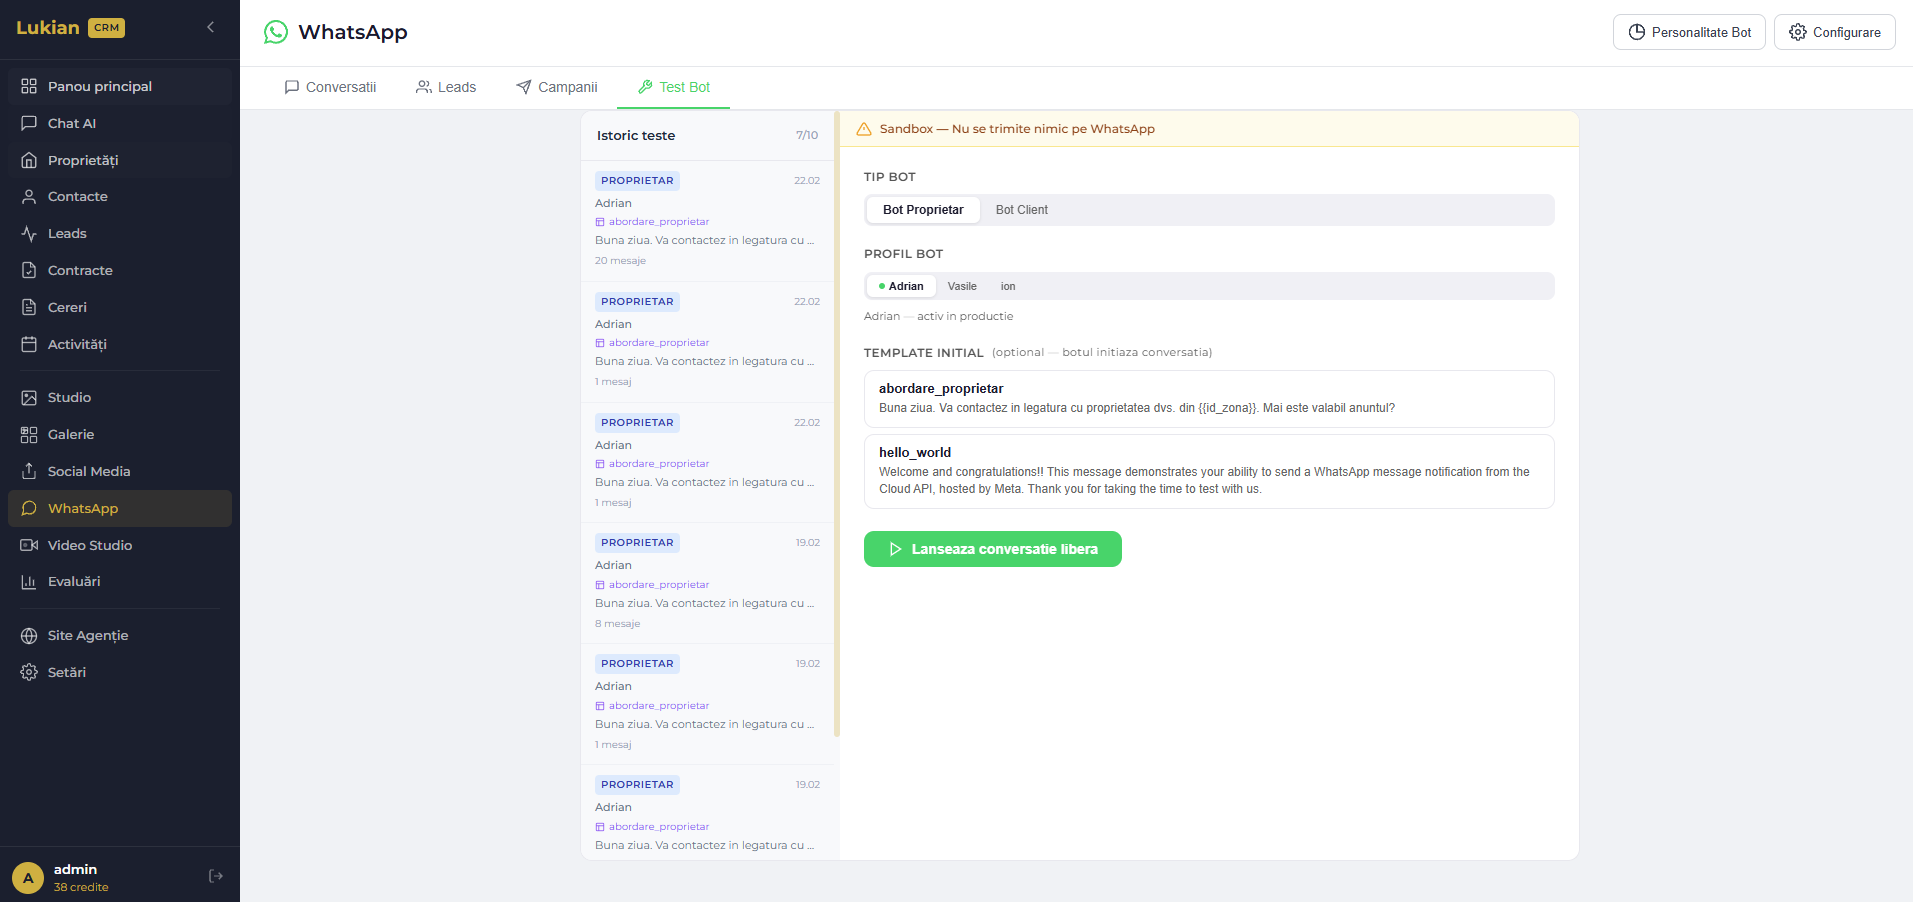The width and height of the screenshot is (1913, 902).
Task: Switch to the Campanii tab
Action: [x=557, y=87]
